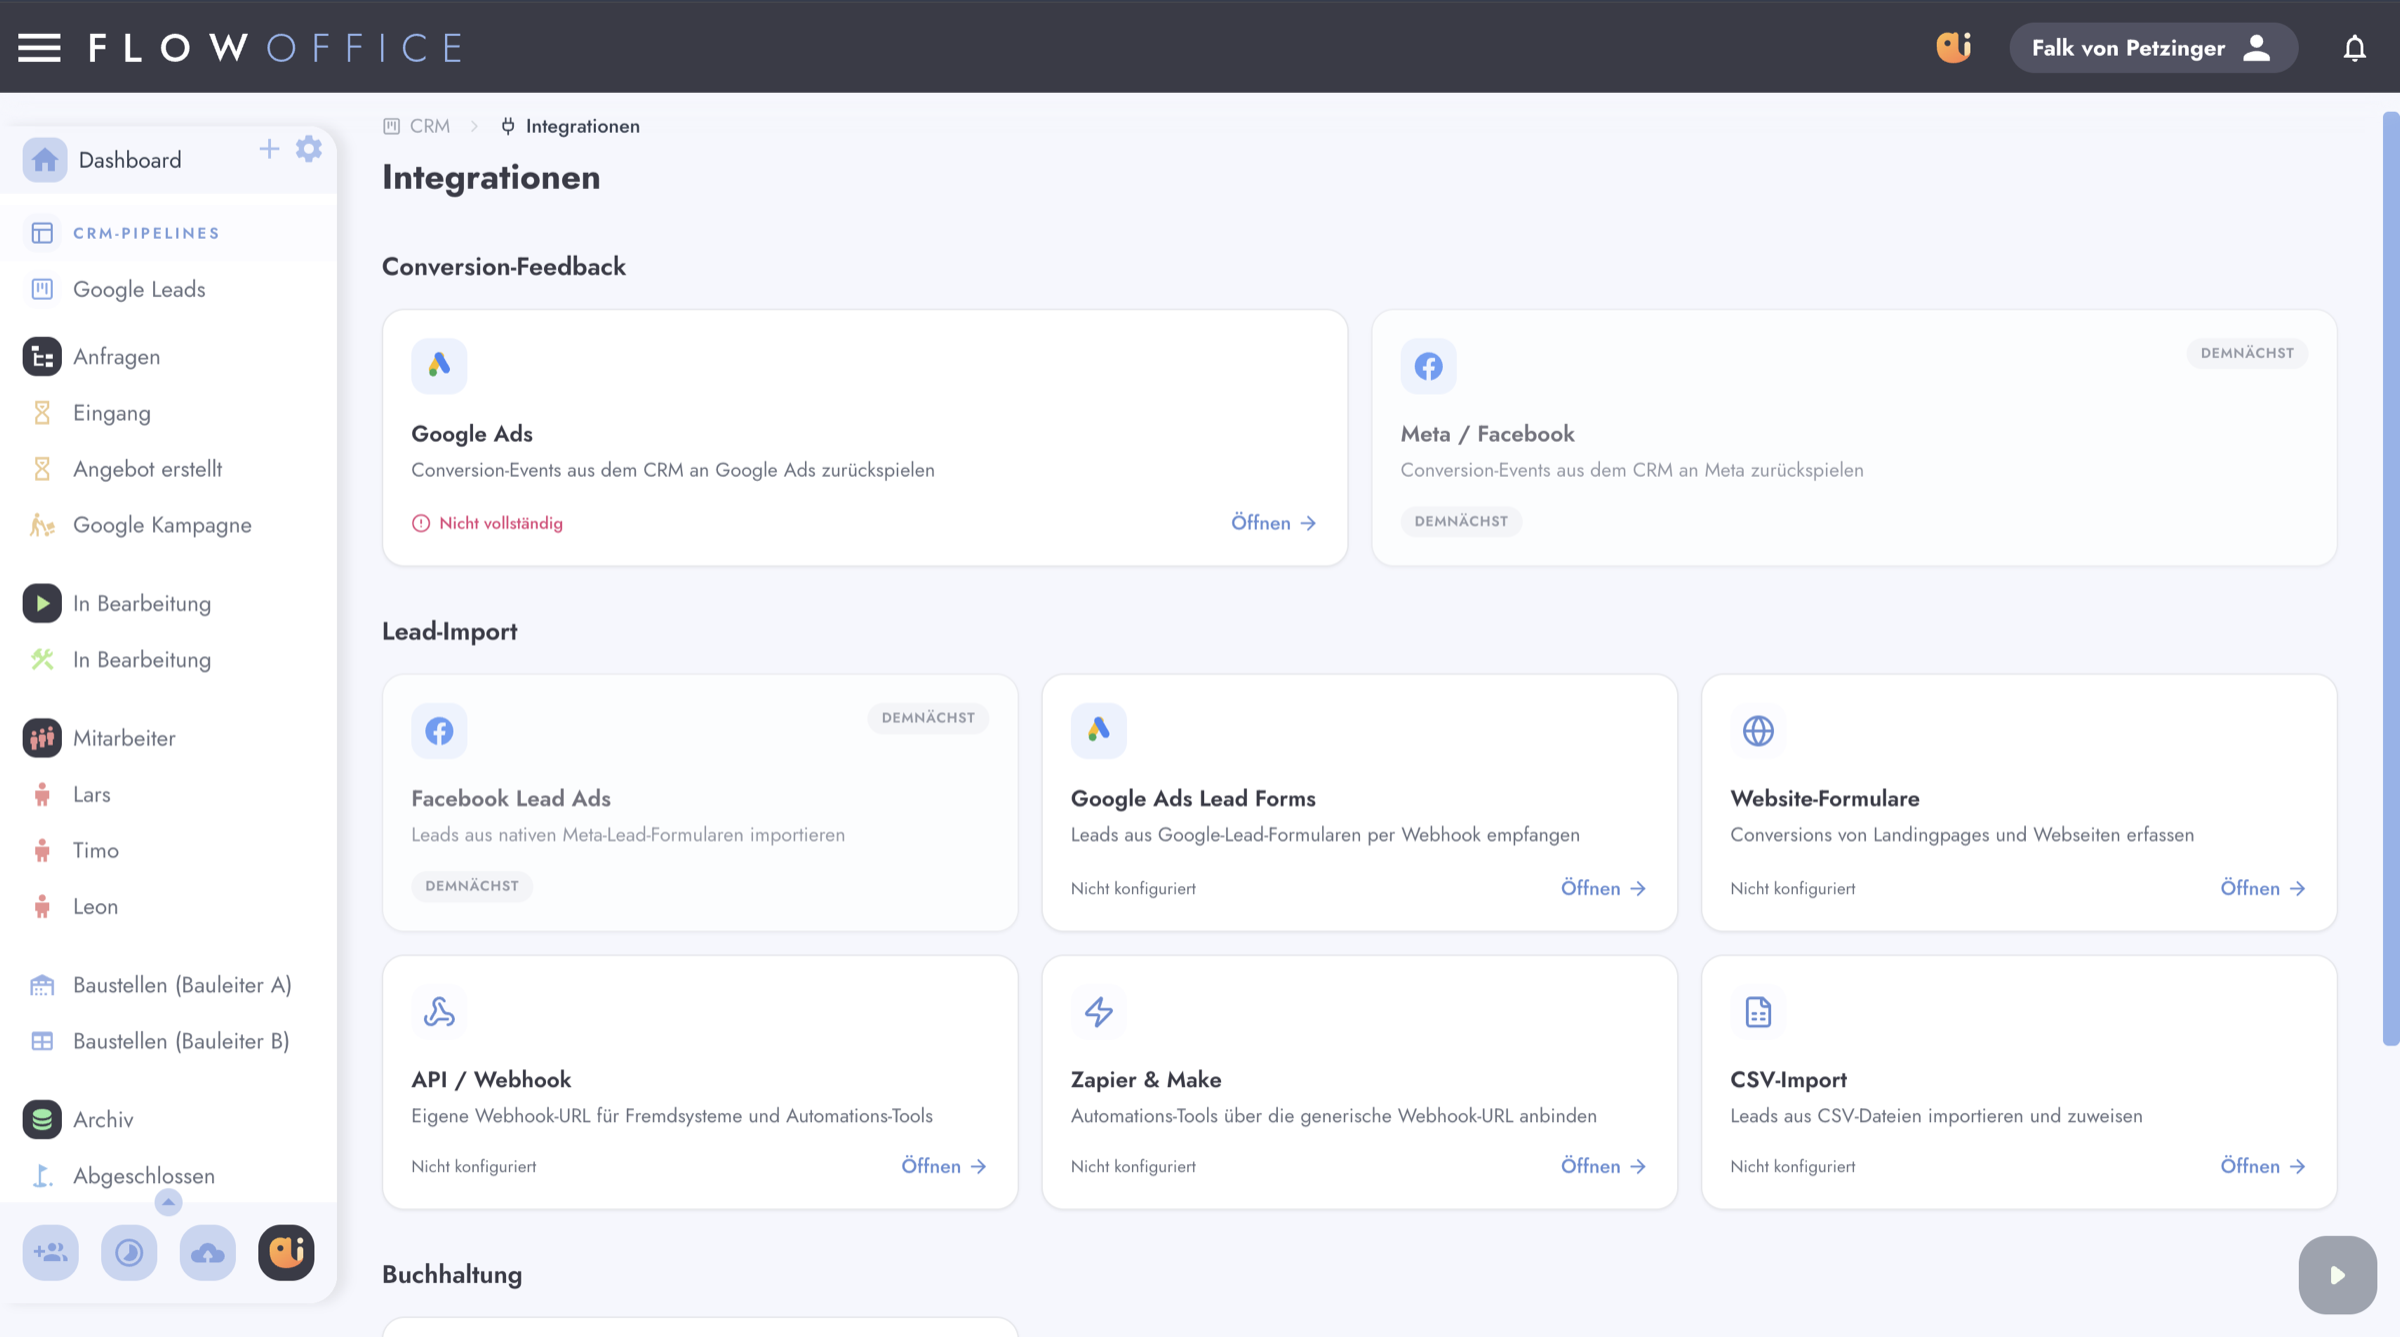This screenshot has width=2400, height=1337.
Task: Click Nicht konfiguriert under CSV-Import
Action: 1793,1166
